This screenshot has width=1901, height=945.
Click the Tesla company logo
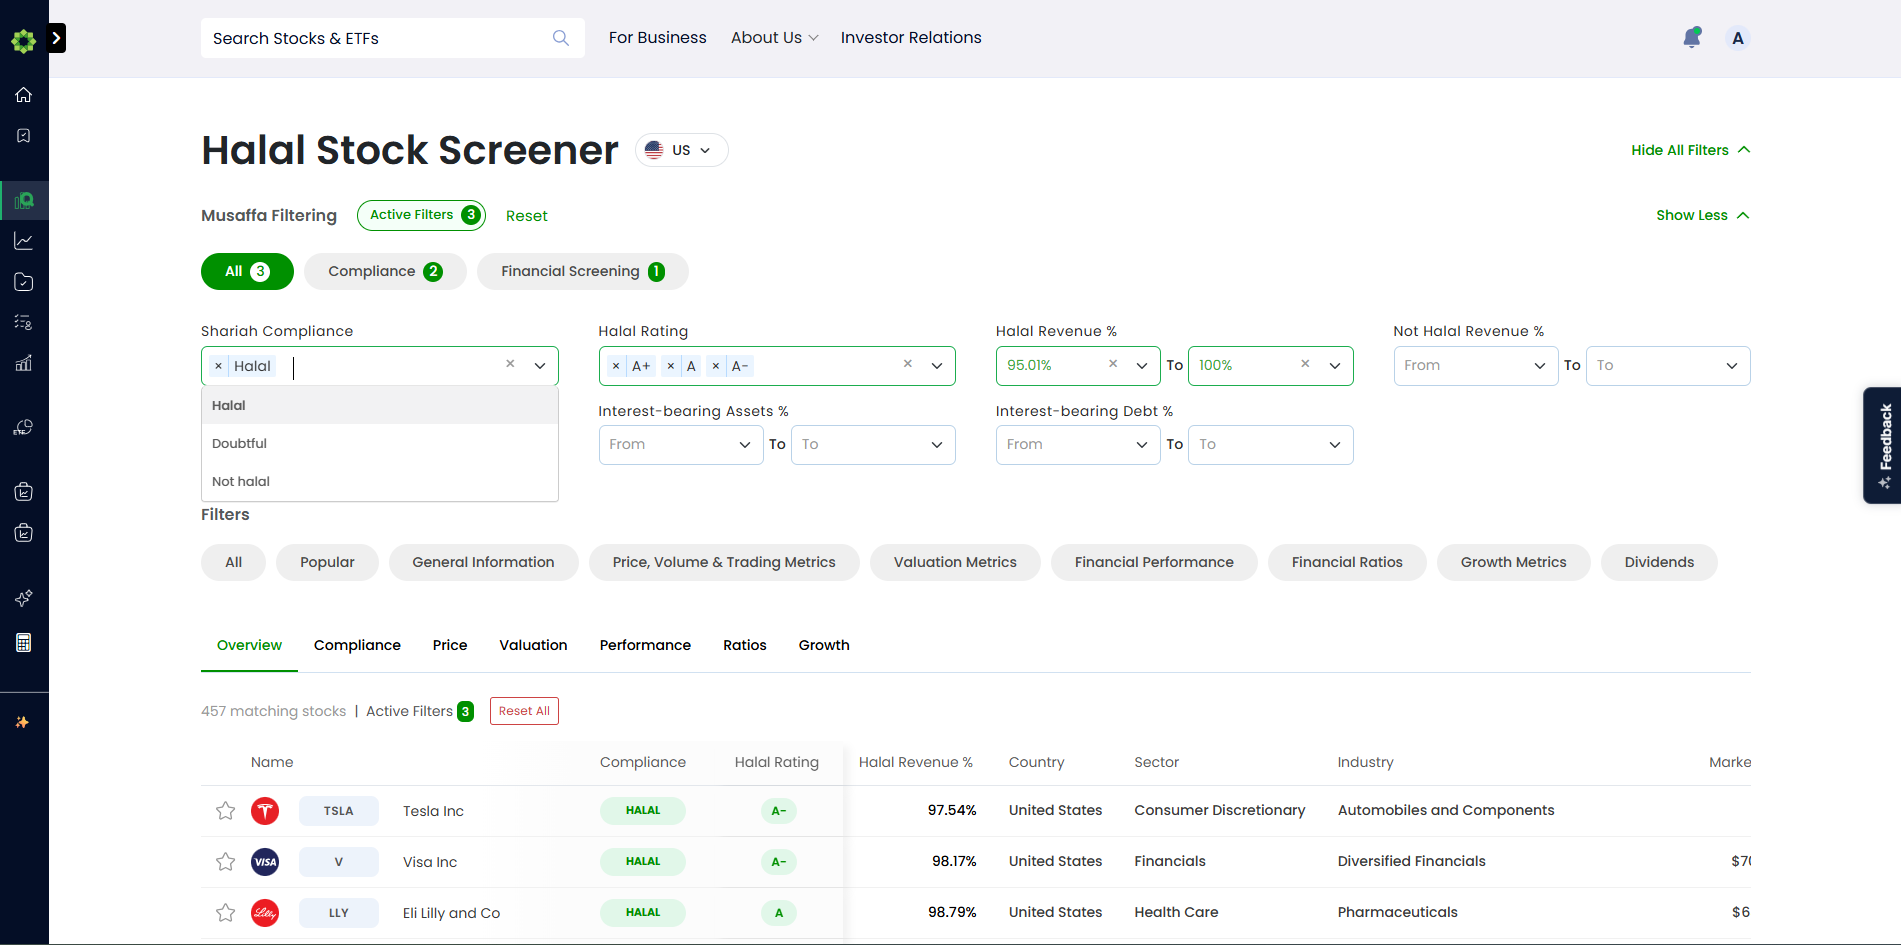[265, 811]
